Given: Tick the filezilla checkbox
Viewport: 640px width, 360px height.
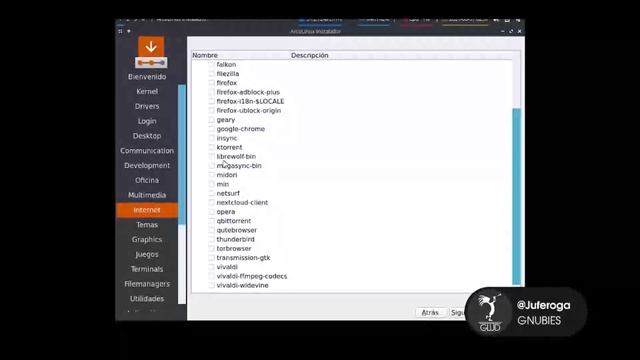Looking at the screenshot, I should click(x=211, y=74).
